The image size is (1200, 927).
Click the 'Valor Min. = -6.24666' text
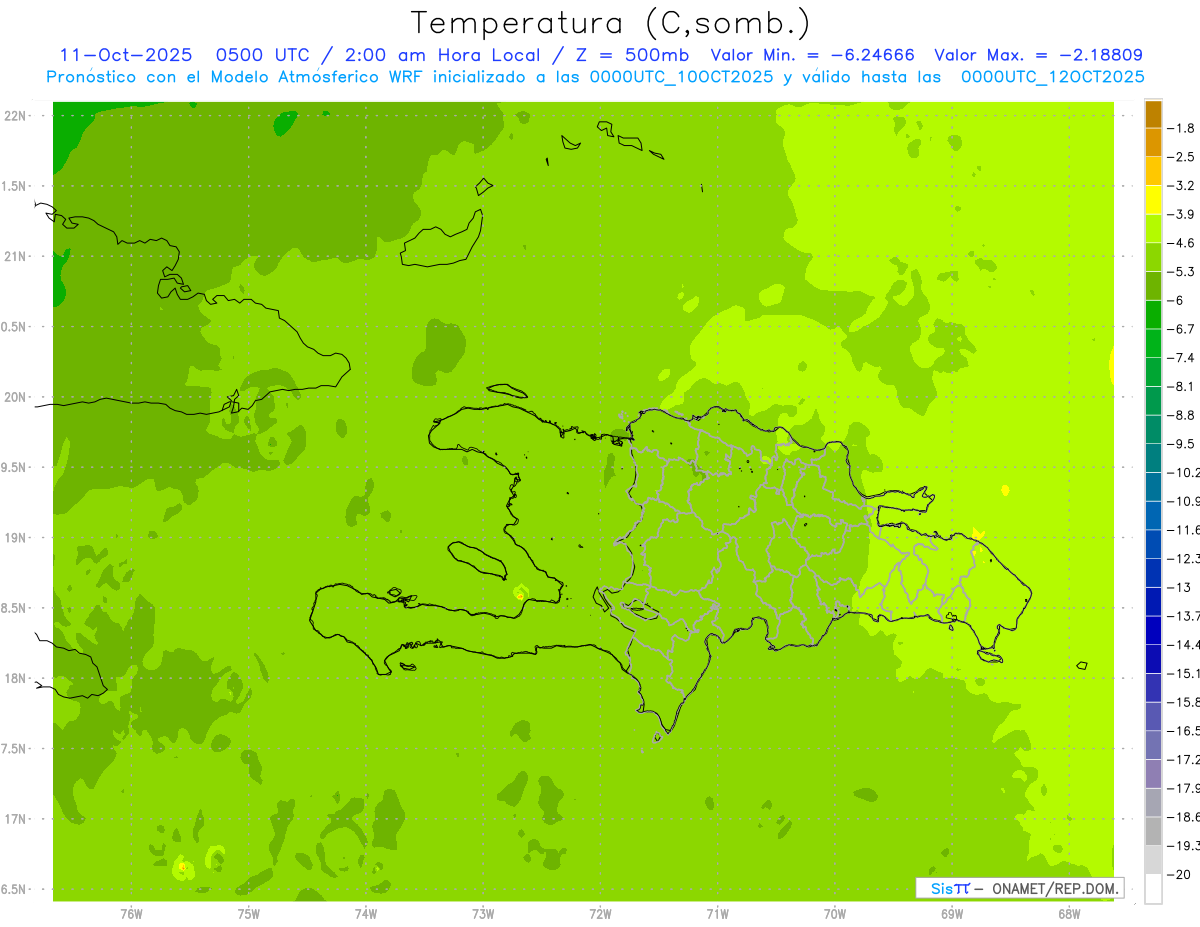coord(812,55)
